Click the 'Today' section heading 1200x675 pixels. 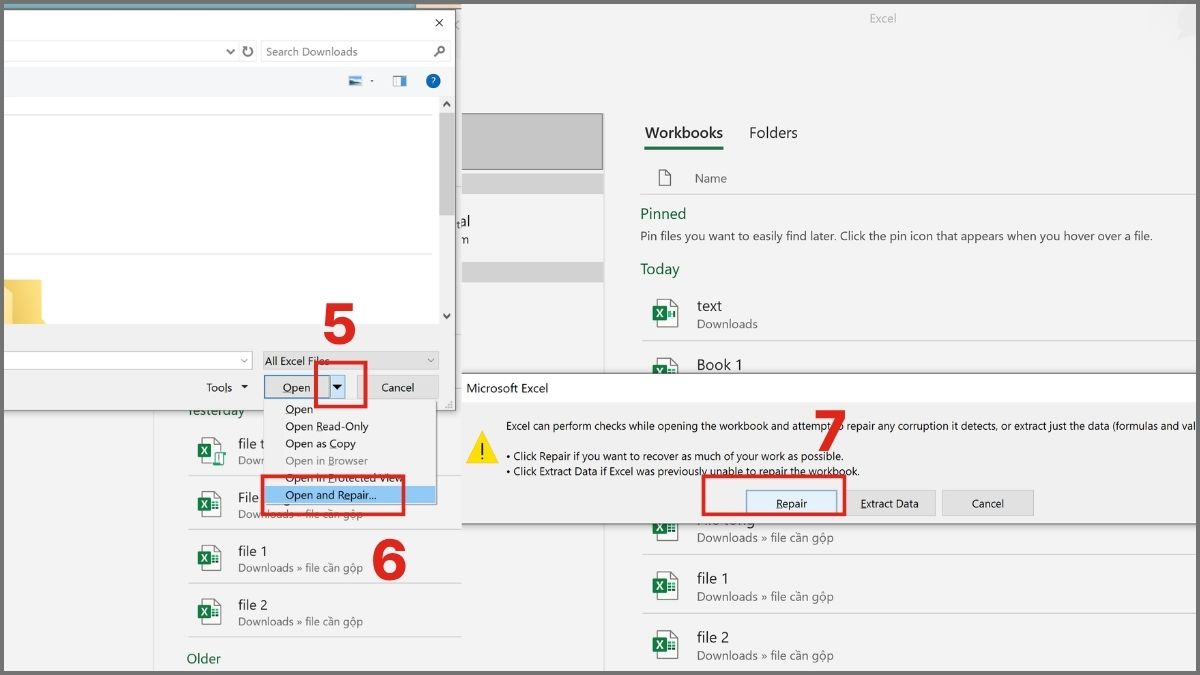[x=660, y=269]
